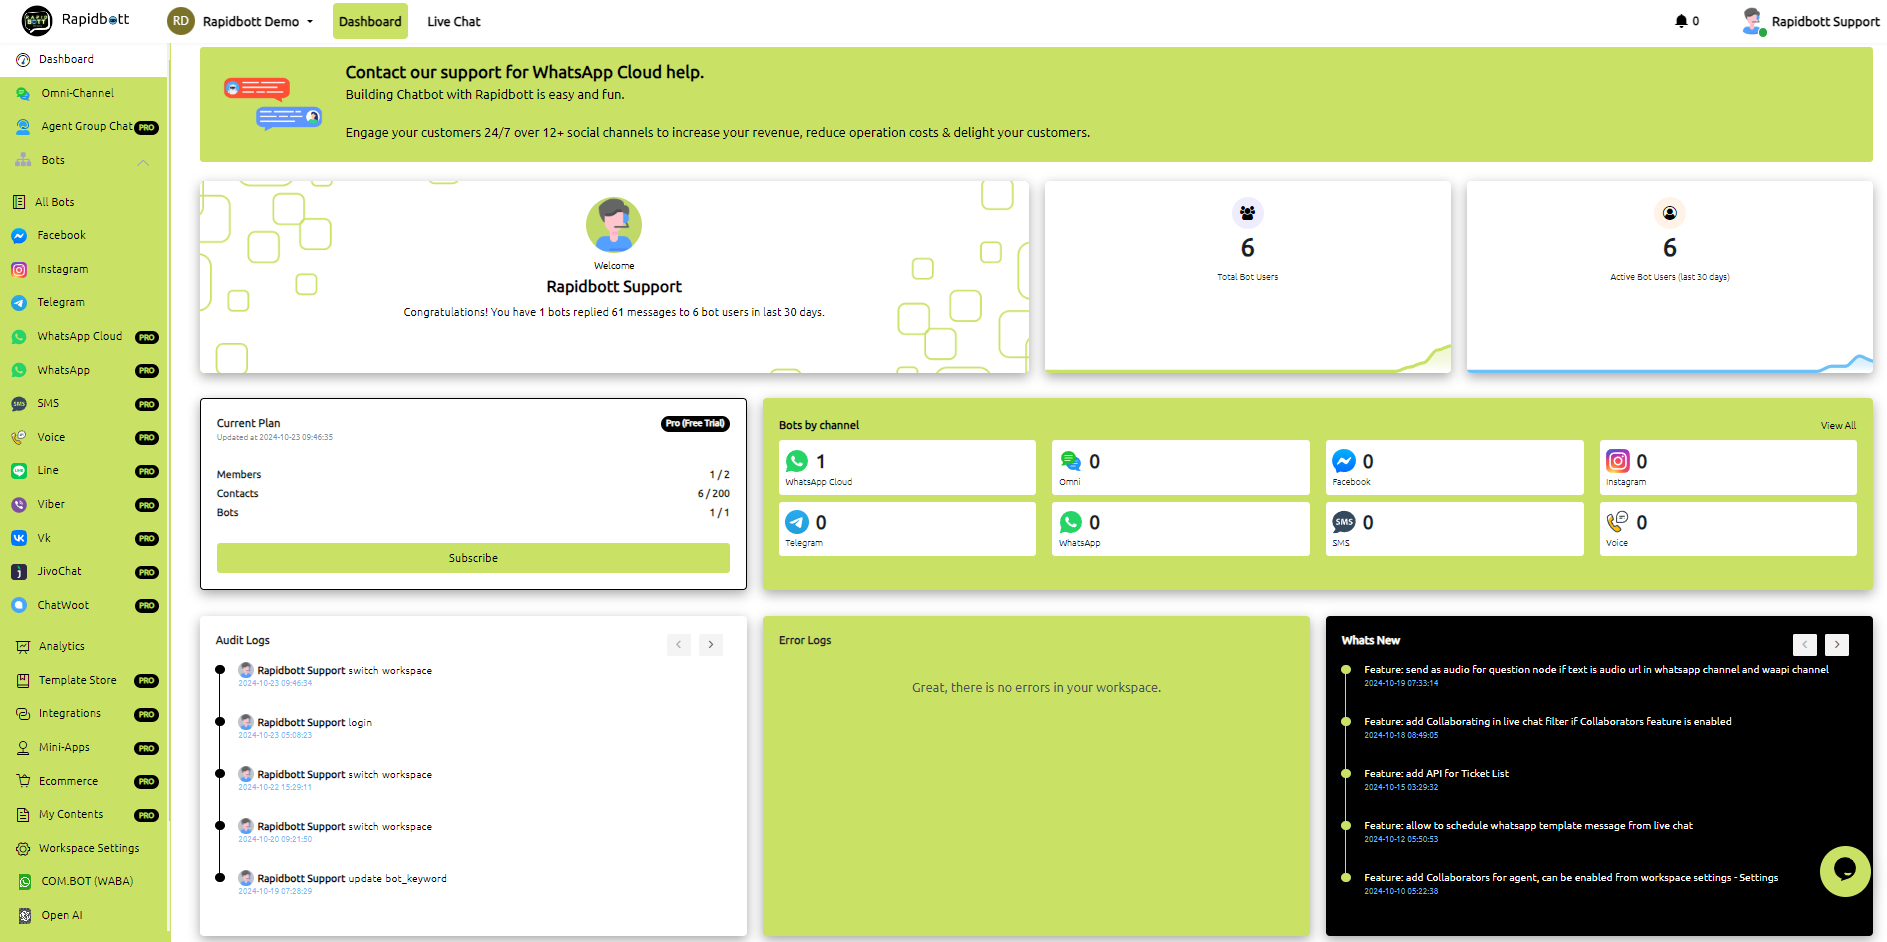Open the WhatsApp channel card
1887x942 pixels.
(x=1181, y=528)
